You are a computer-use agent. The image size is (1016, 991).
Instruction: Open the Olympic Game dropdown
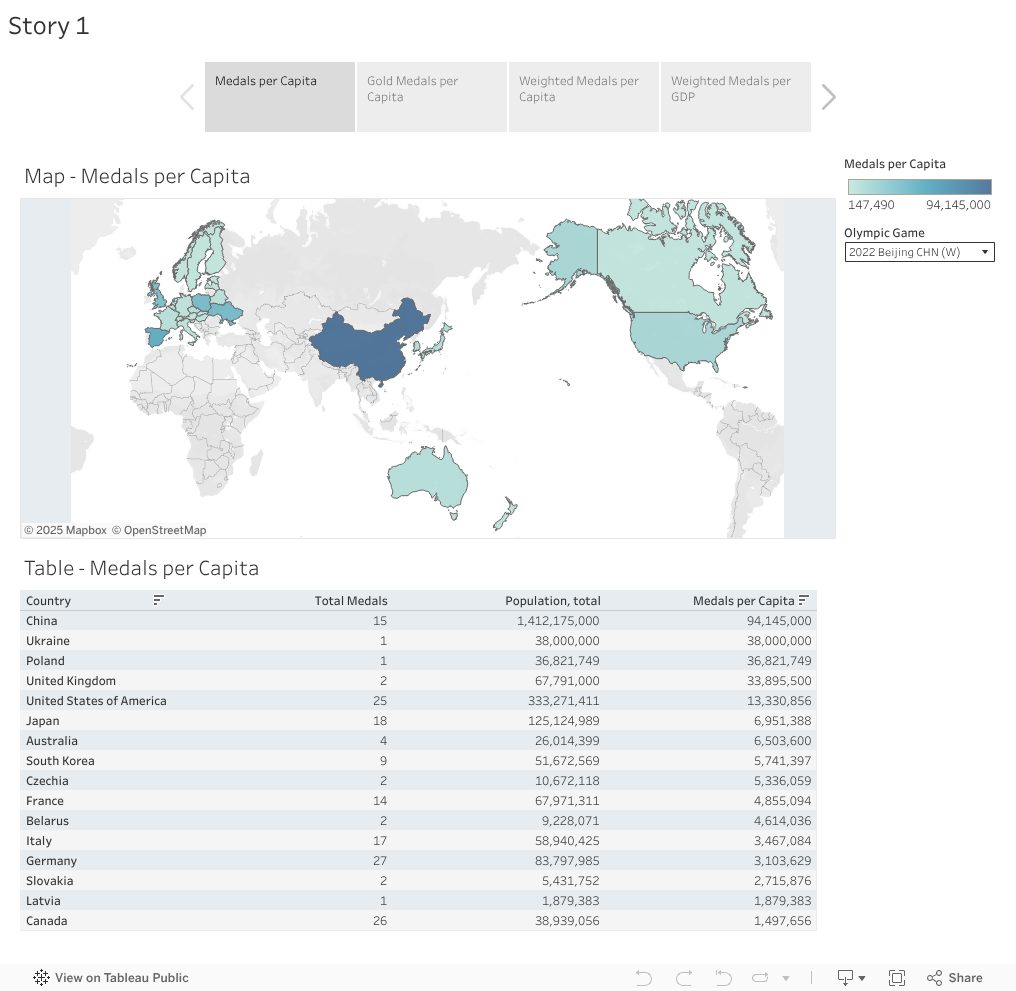(919, 252)
